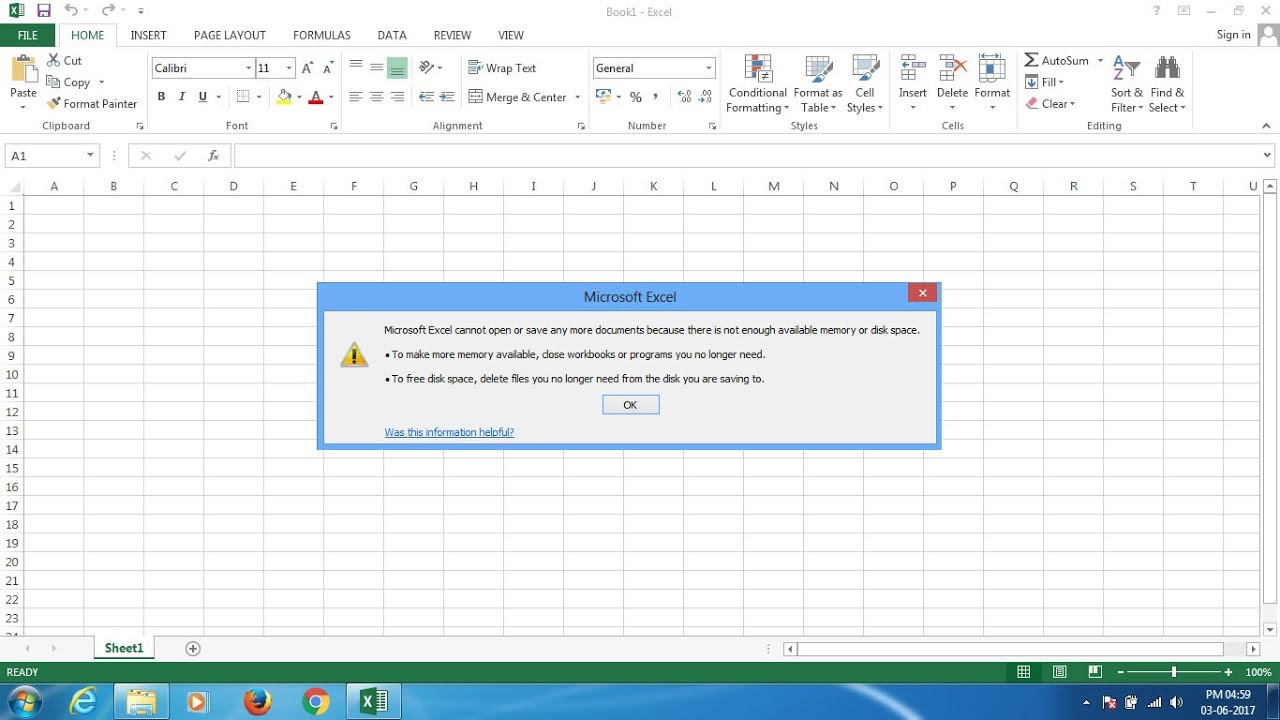Toggle Bold formatting
Image resolution: width=1280 pixels, height=720 pixels.
click(161, 97)
